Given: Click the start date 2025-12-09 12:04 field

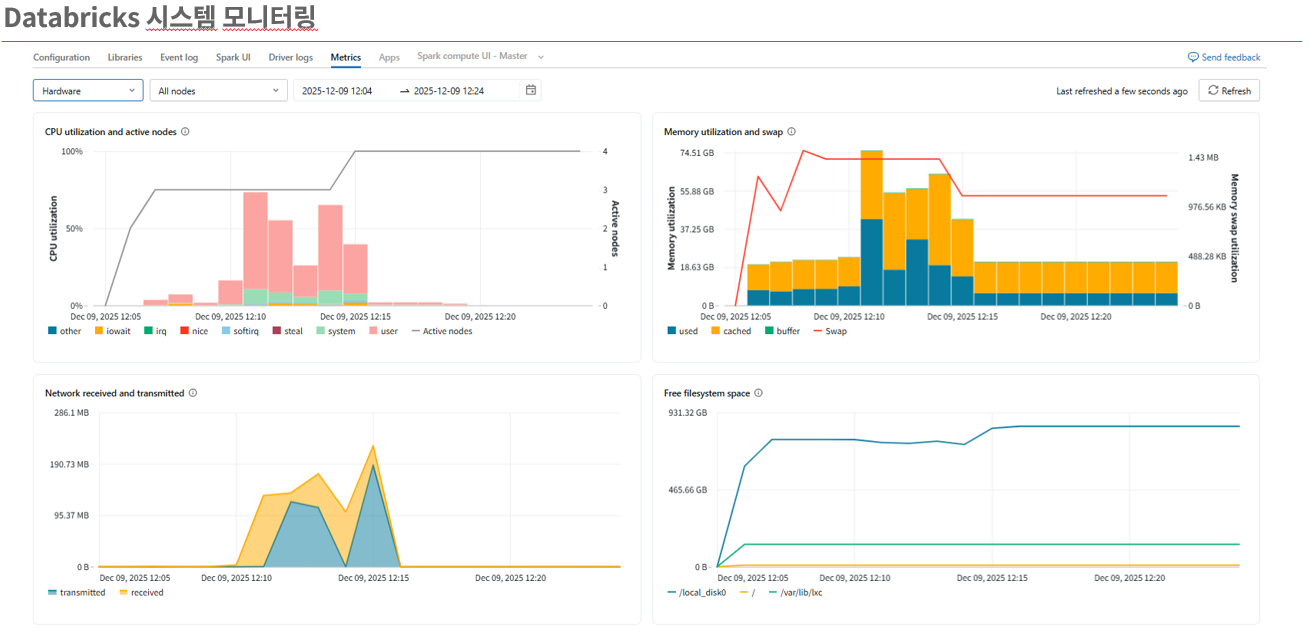Looking at the screenshot, I should coord(337,91).
